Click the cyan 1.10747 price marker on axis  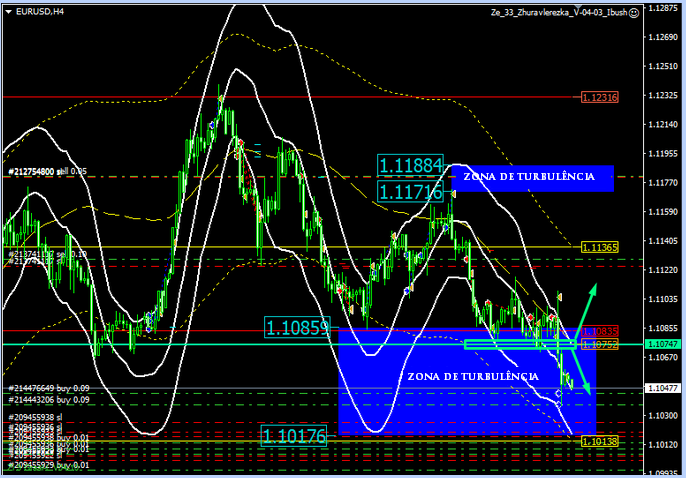[664, 344]
